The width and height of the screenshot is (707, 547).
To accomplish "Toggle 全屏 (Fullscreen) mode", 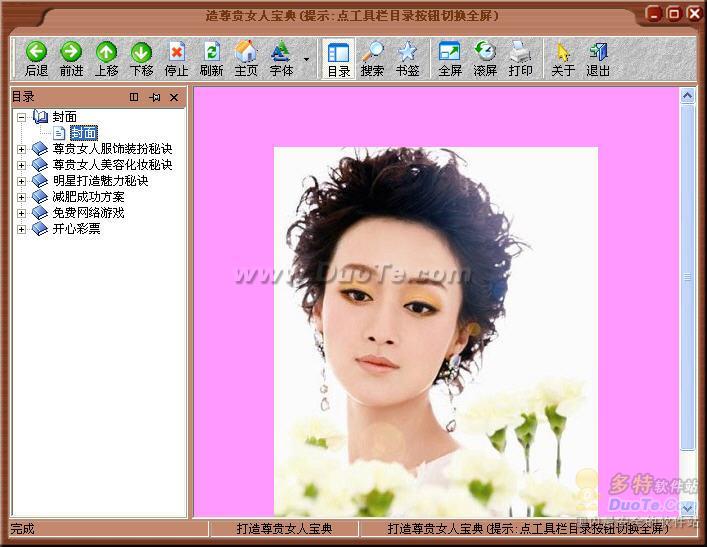I will 450,59.
